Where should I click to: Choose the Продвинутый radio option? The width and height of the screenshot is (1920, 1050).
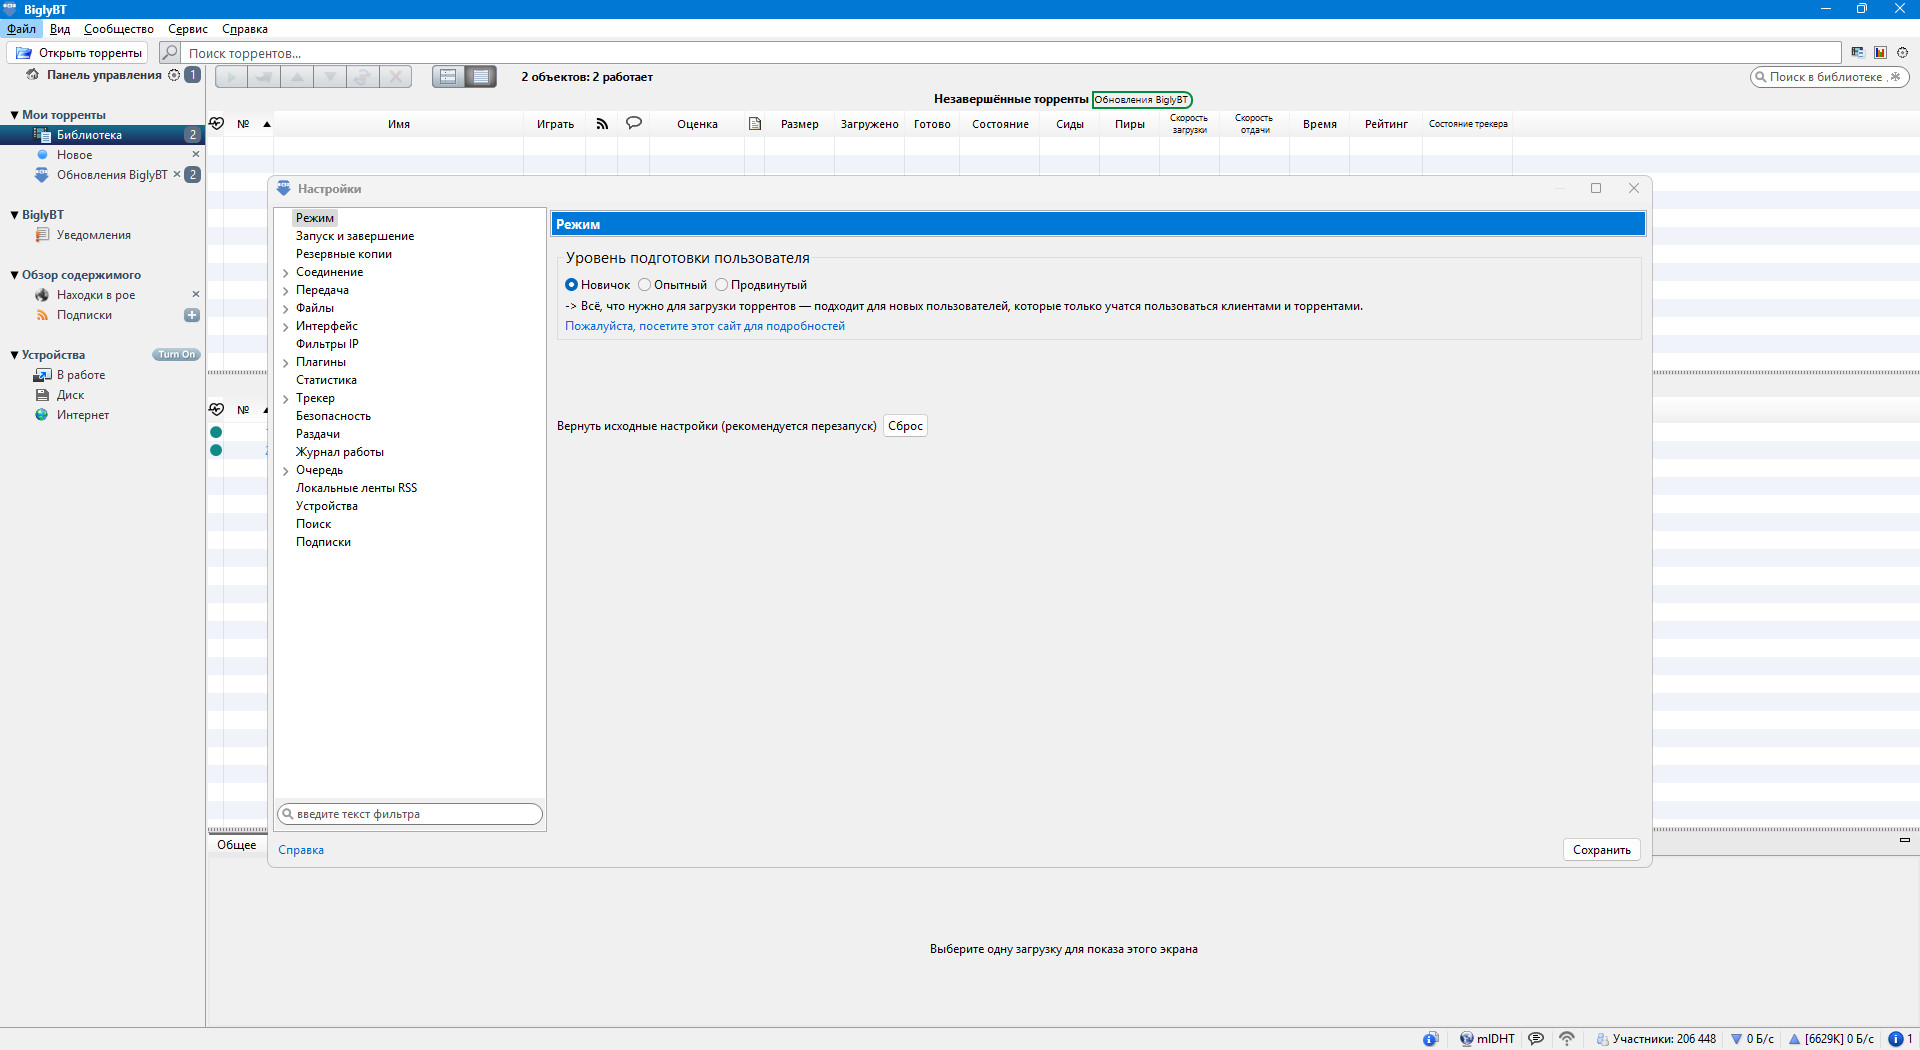click(721, 285)
